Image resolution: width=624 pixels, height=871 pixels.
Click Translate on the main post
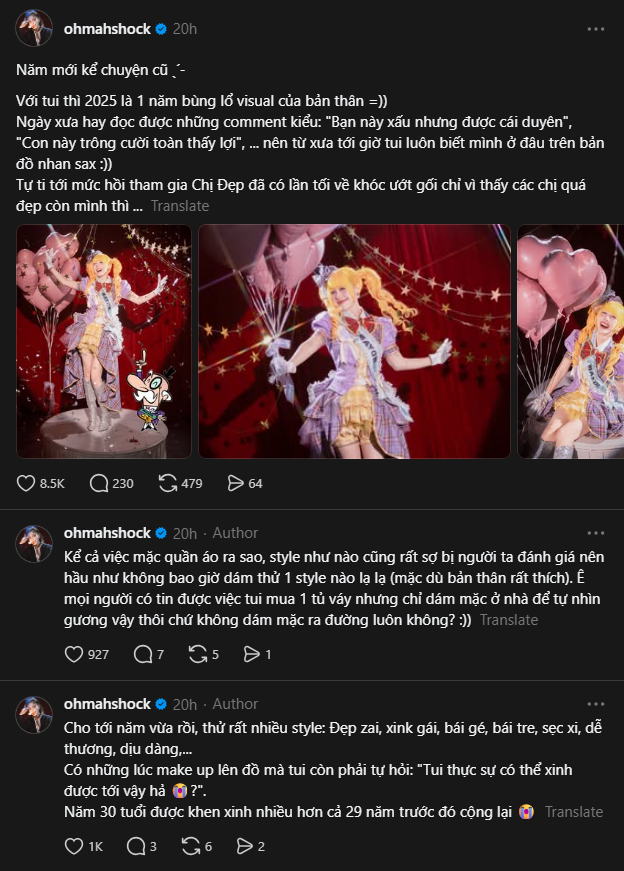click(179, 206)
